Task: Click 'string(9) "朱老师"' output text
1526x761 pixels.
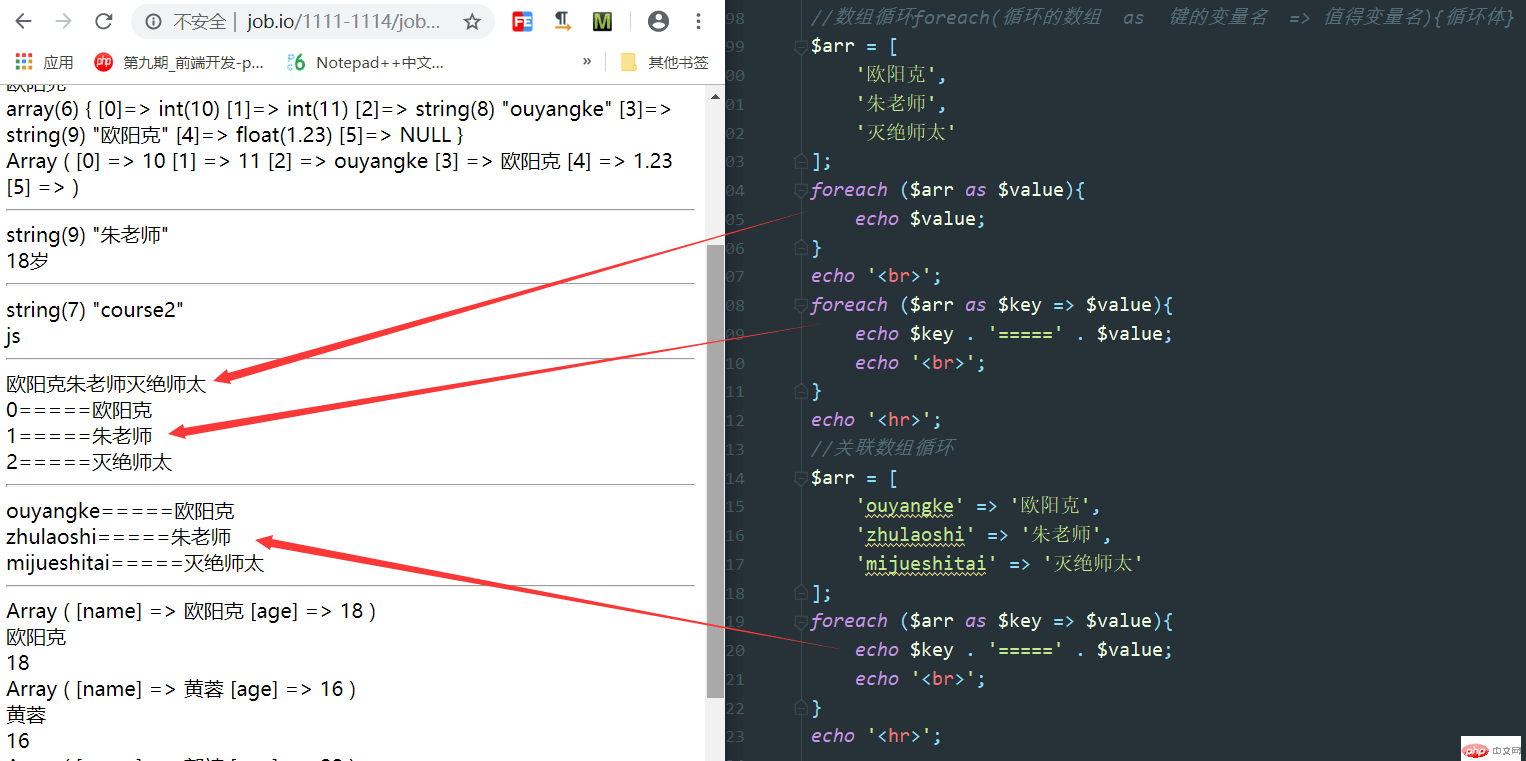Action: tap(87, 235)
